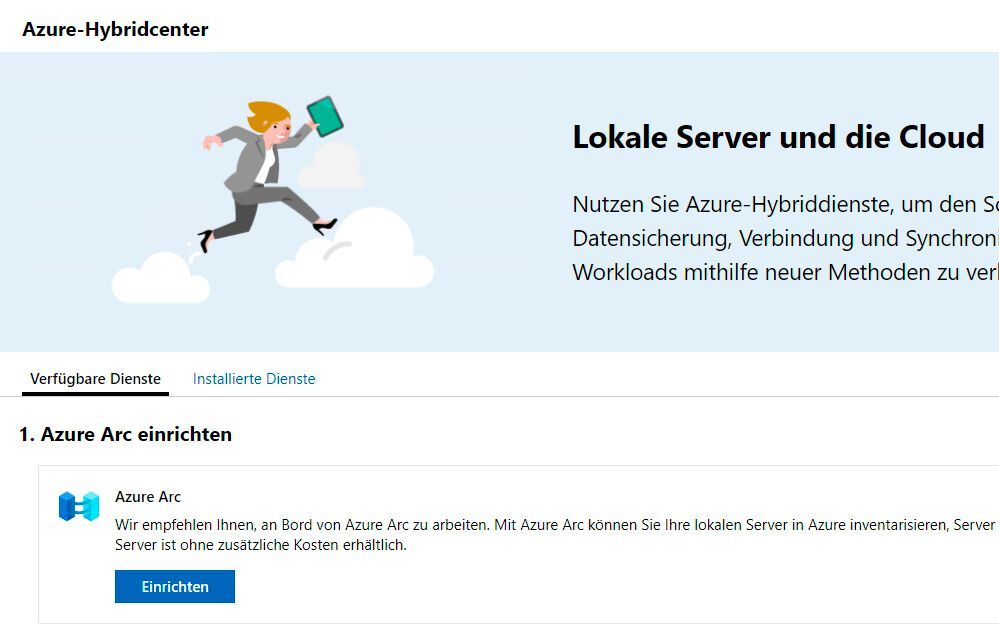Click the 'Wir empfehlen Ihnen' description text
The image size is (999, 637).
tap(557, 535)
